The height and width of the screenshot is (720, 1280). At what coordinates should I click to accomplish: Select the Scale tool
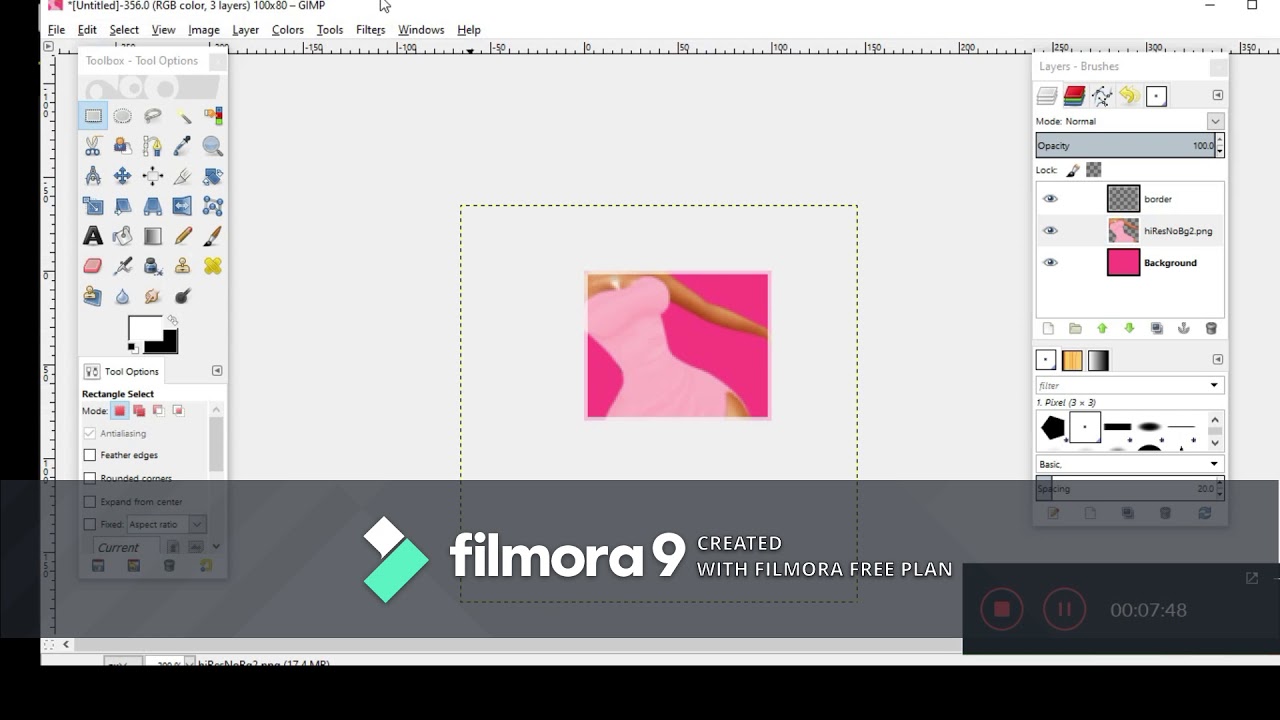click(x=93, y=206)
